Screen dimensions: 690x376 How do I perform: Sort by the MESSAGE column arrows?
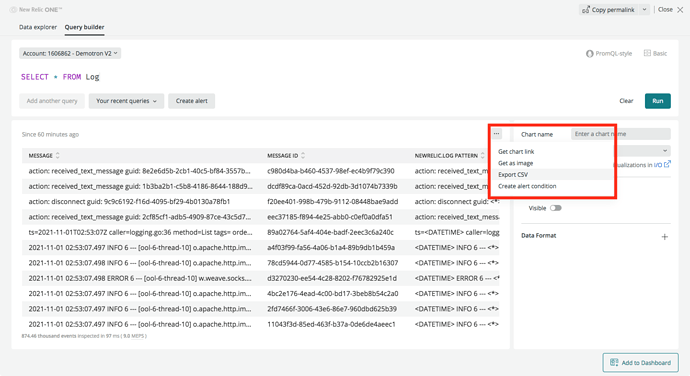click(x=58, y=155)
